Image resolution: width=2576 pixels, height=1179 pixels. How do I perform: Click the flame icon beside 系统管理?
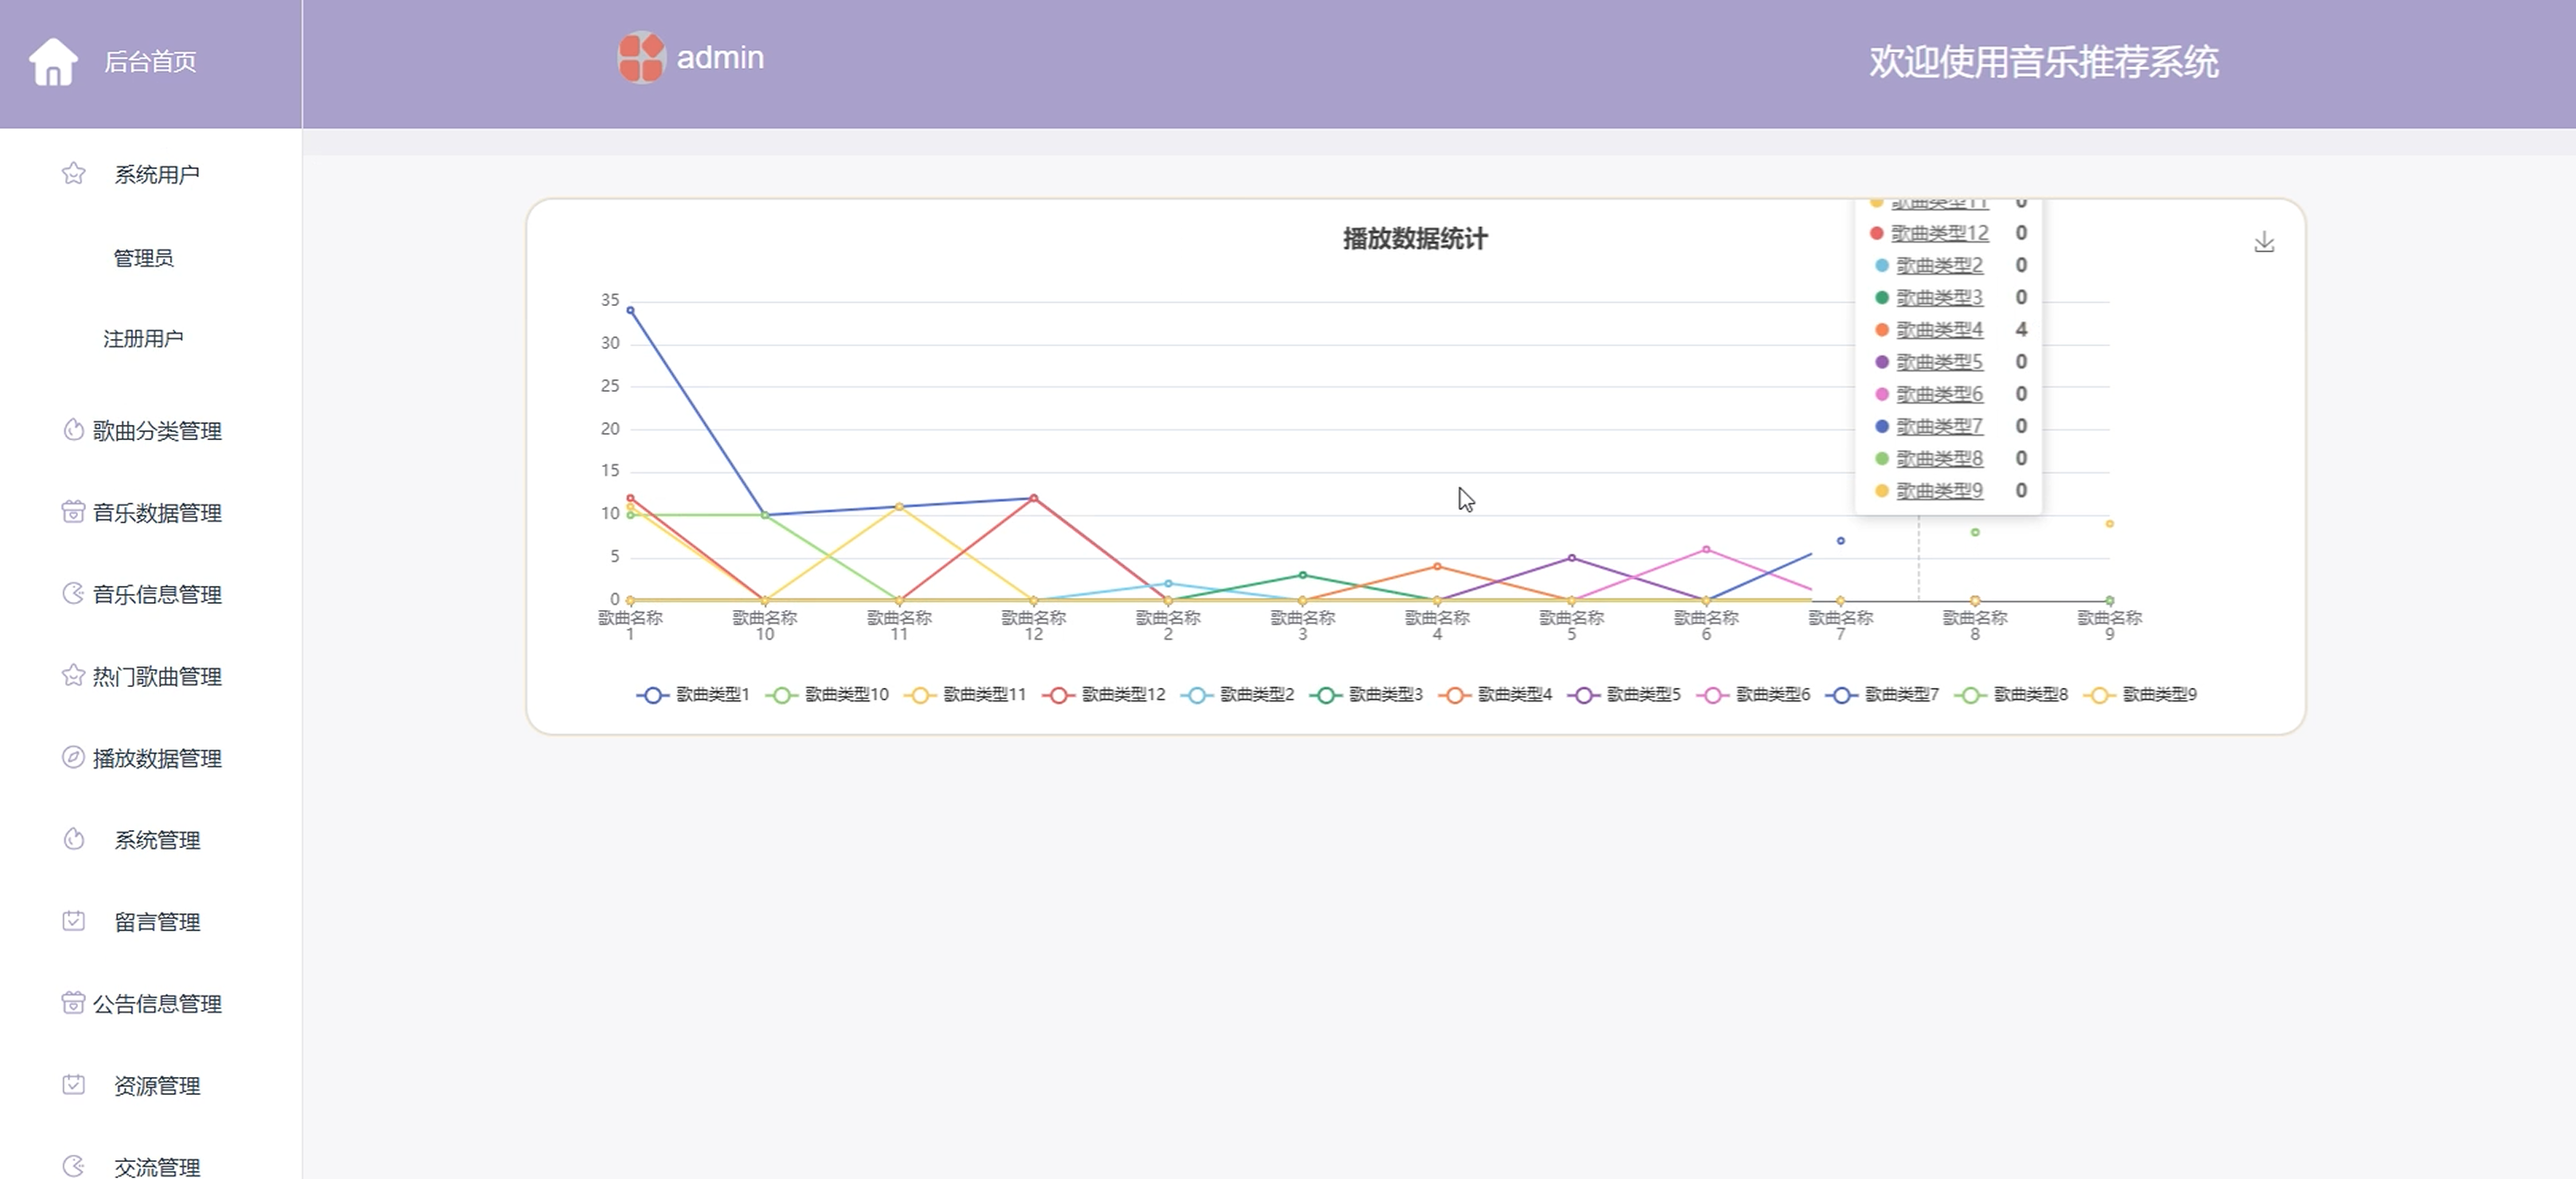pyautogui.click(x=73, y=839)
